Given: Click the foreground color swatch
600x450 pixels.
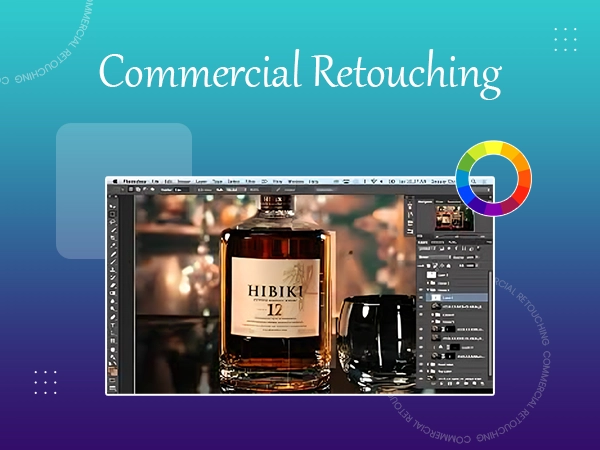Looking at the screenshot, I should tap(112, 370).
